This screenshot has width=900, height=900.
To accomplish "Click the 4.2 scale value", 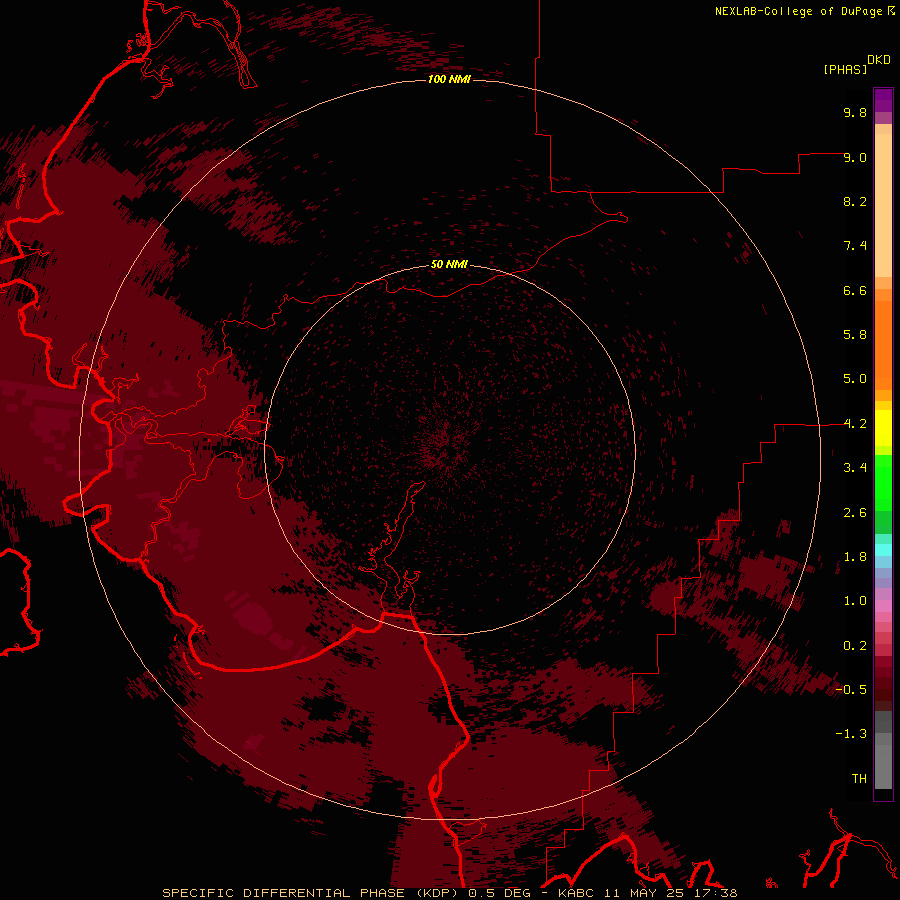I will click(x=855, y=424).
